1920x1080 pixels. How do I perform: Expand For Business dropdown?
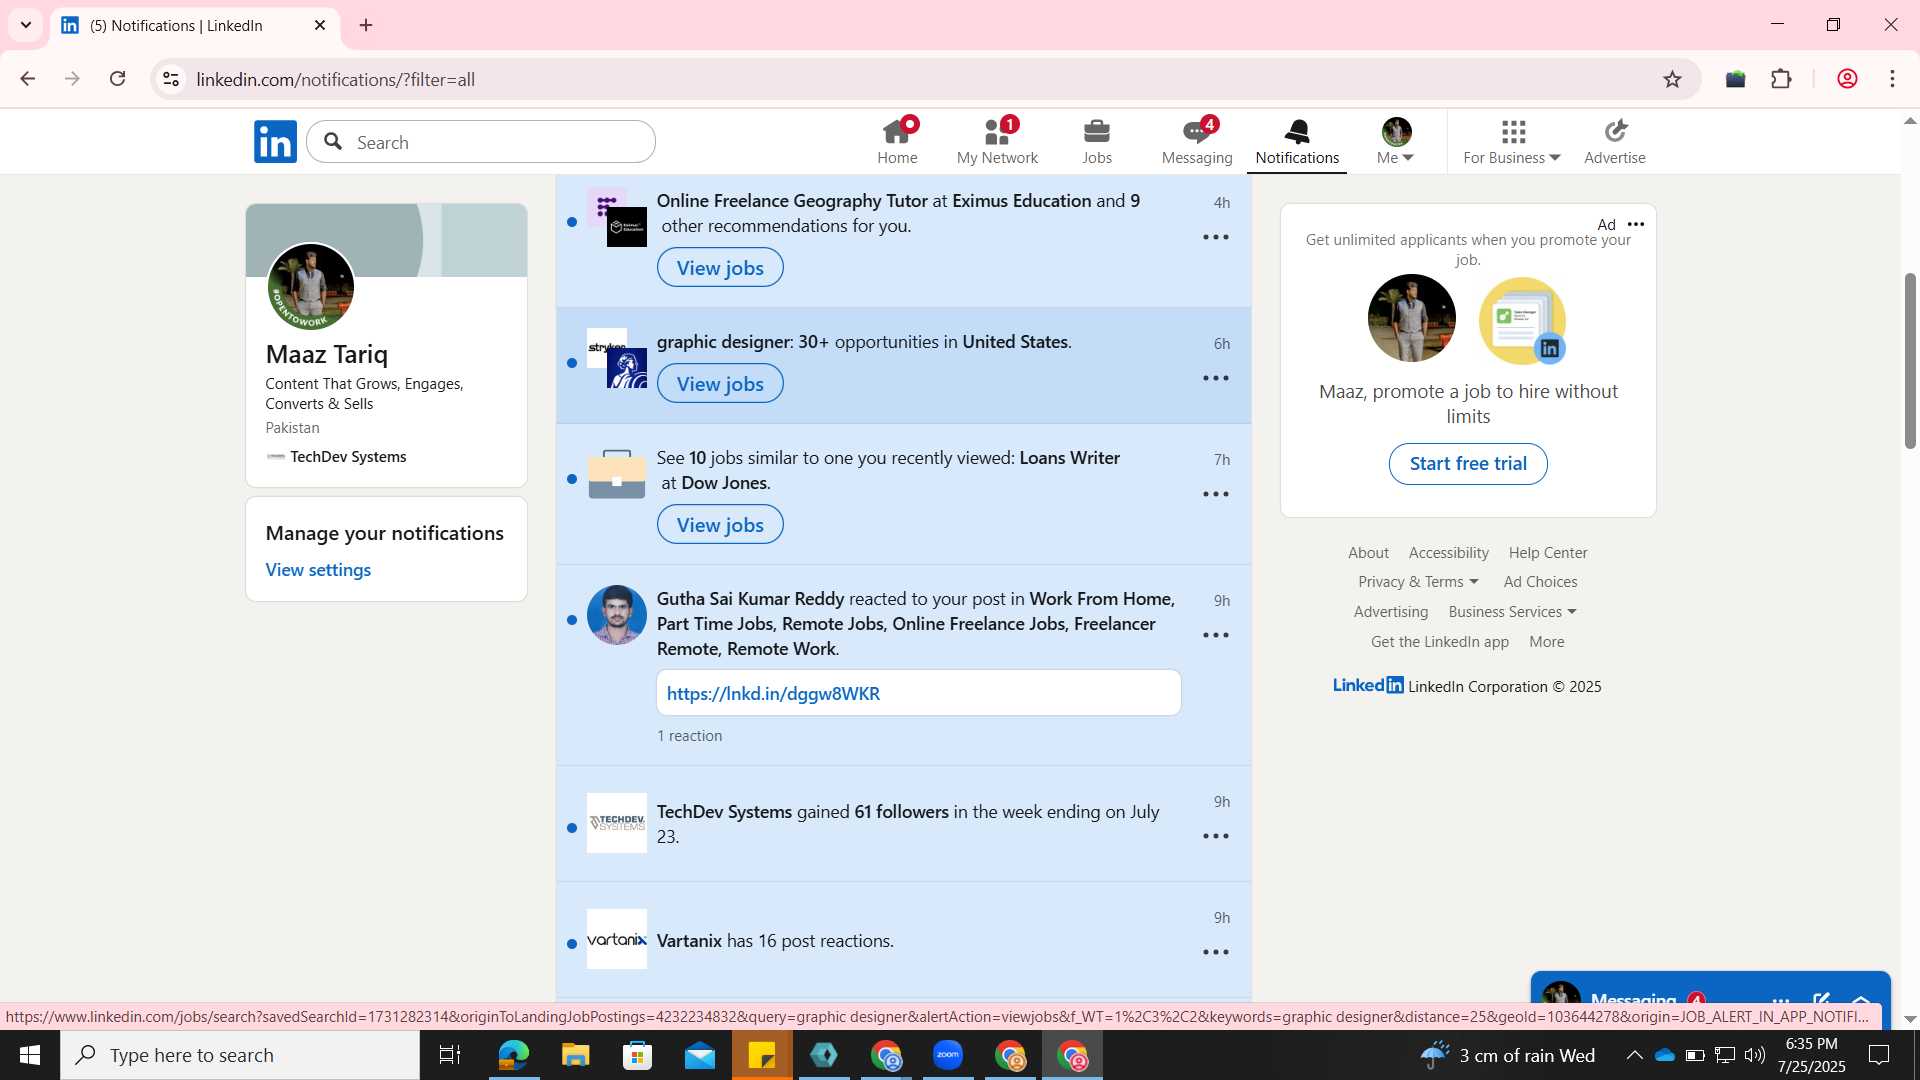coord(1512,141)
